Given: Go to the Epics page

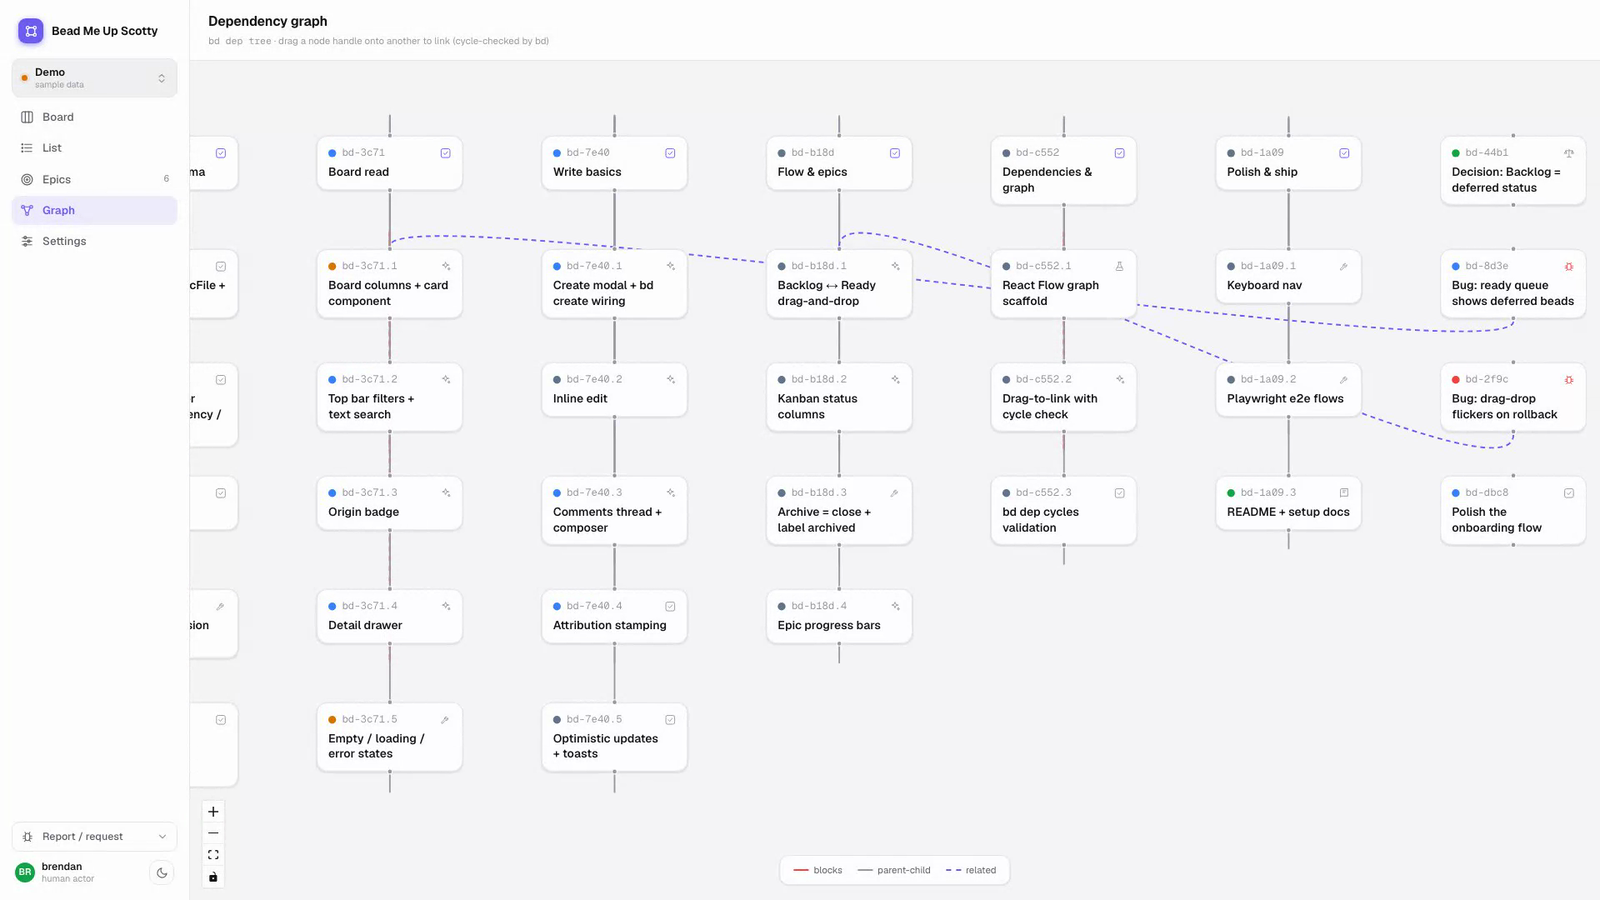Looking at the screenshot, I should coord(94,179).
